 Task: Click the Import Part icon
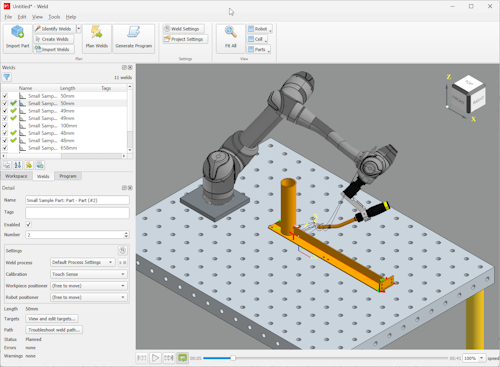18,32
